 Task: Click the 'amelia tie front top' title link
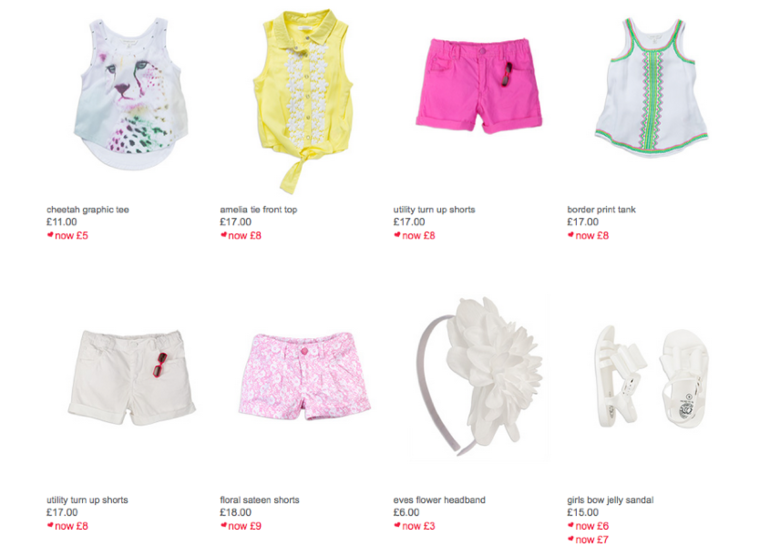pyautogui.click(x=259, y=210)
